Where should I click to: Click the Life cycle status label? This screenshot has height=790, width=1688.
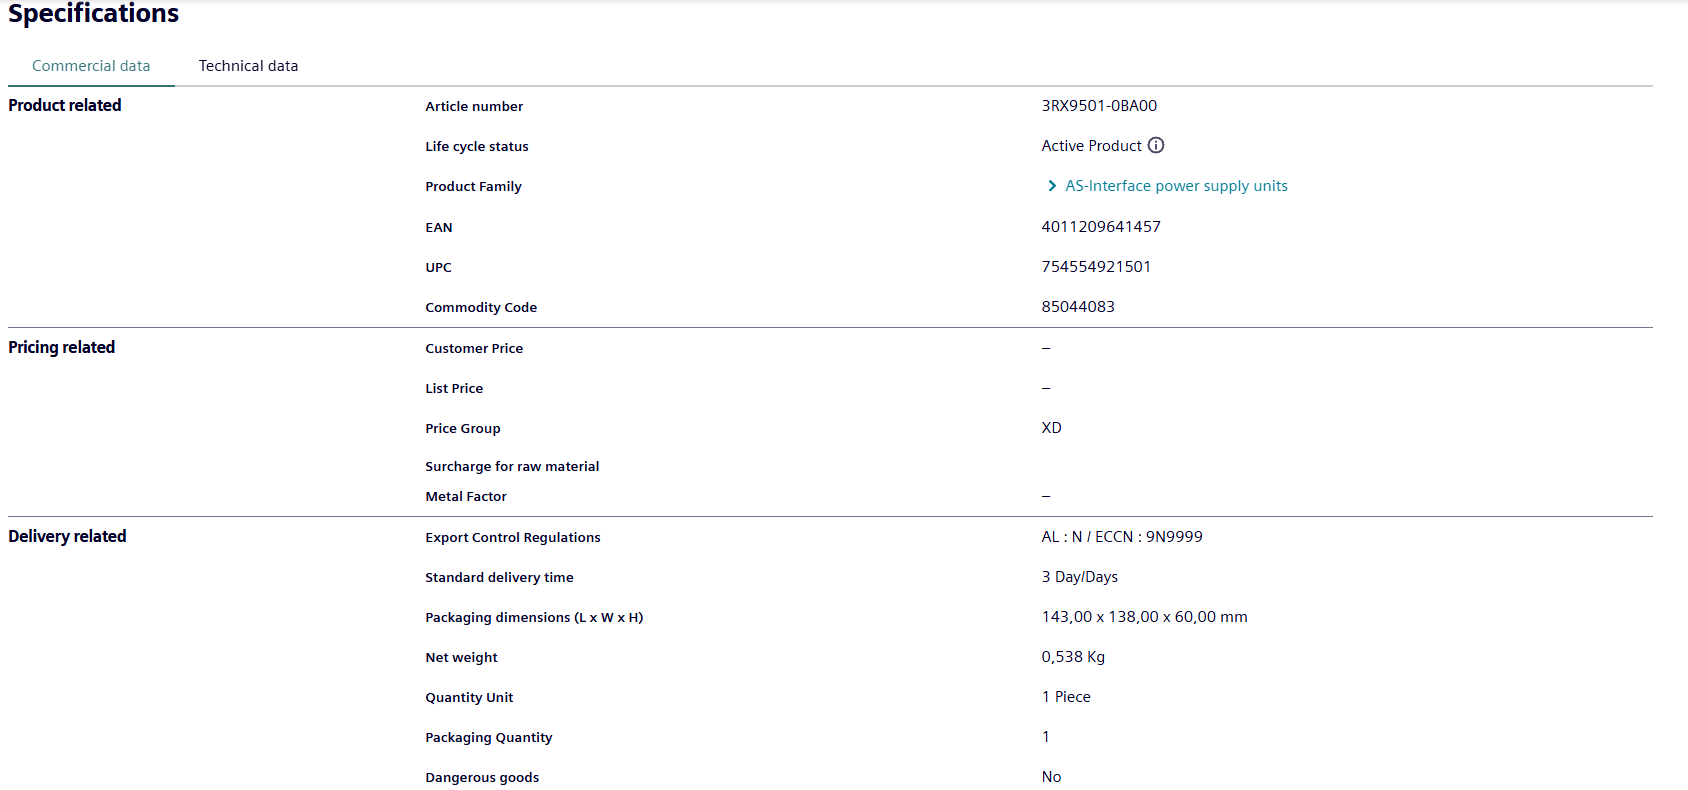(477, 146)
